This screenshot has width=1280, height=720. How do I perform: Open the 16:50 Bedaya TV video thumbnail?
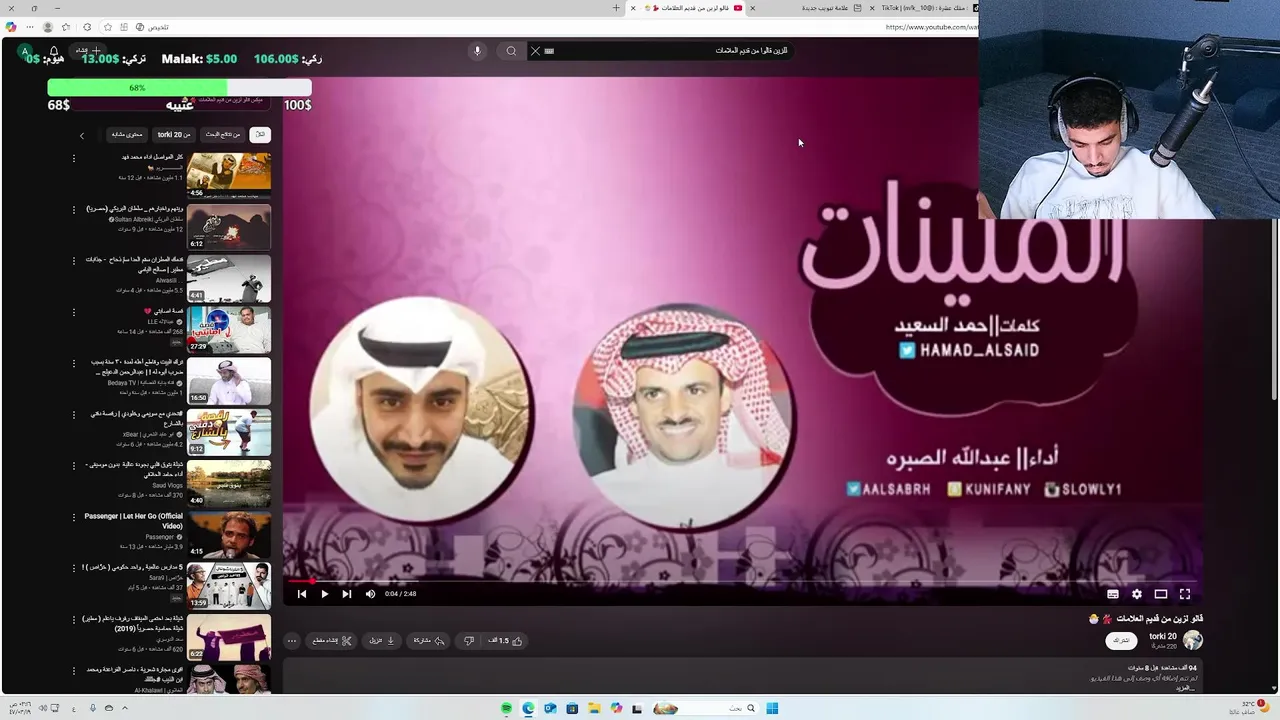[229, 381]
